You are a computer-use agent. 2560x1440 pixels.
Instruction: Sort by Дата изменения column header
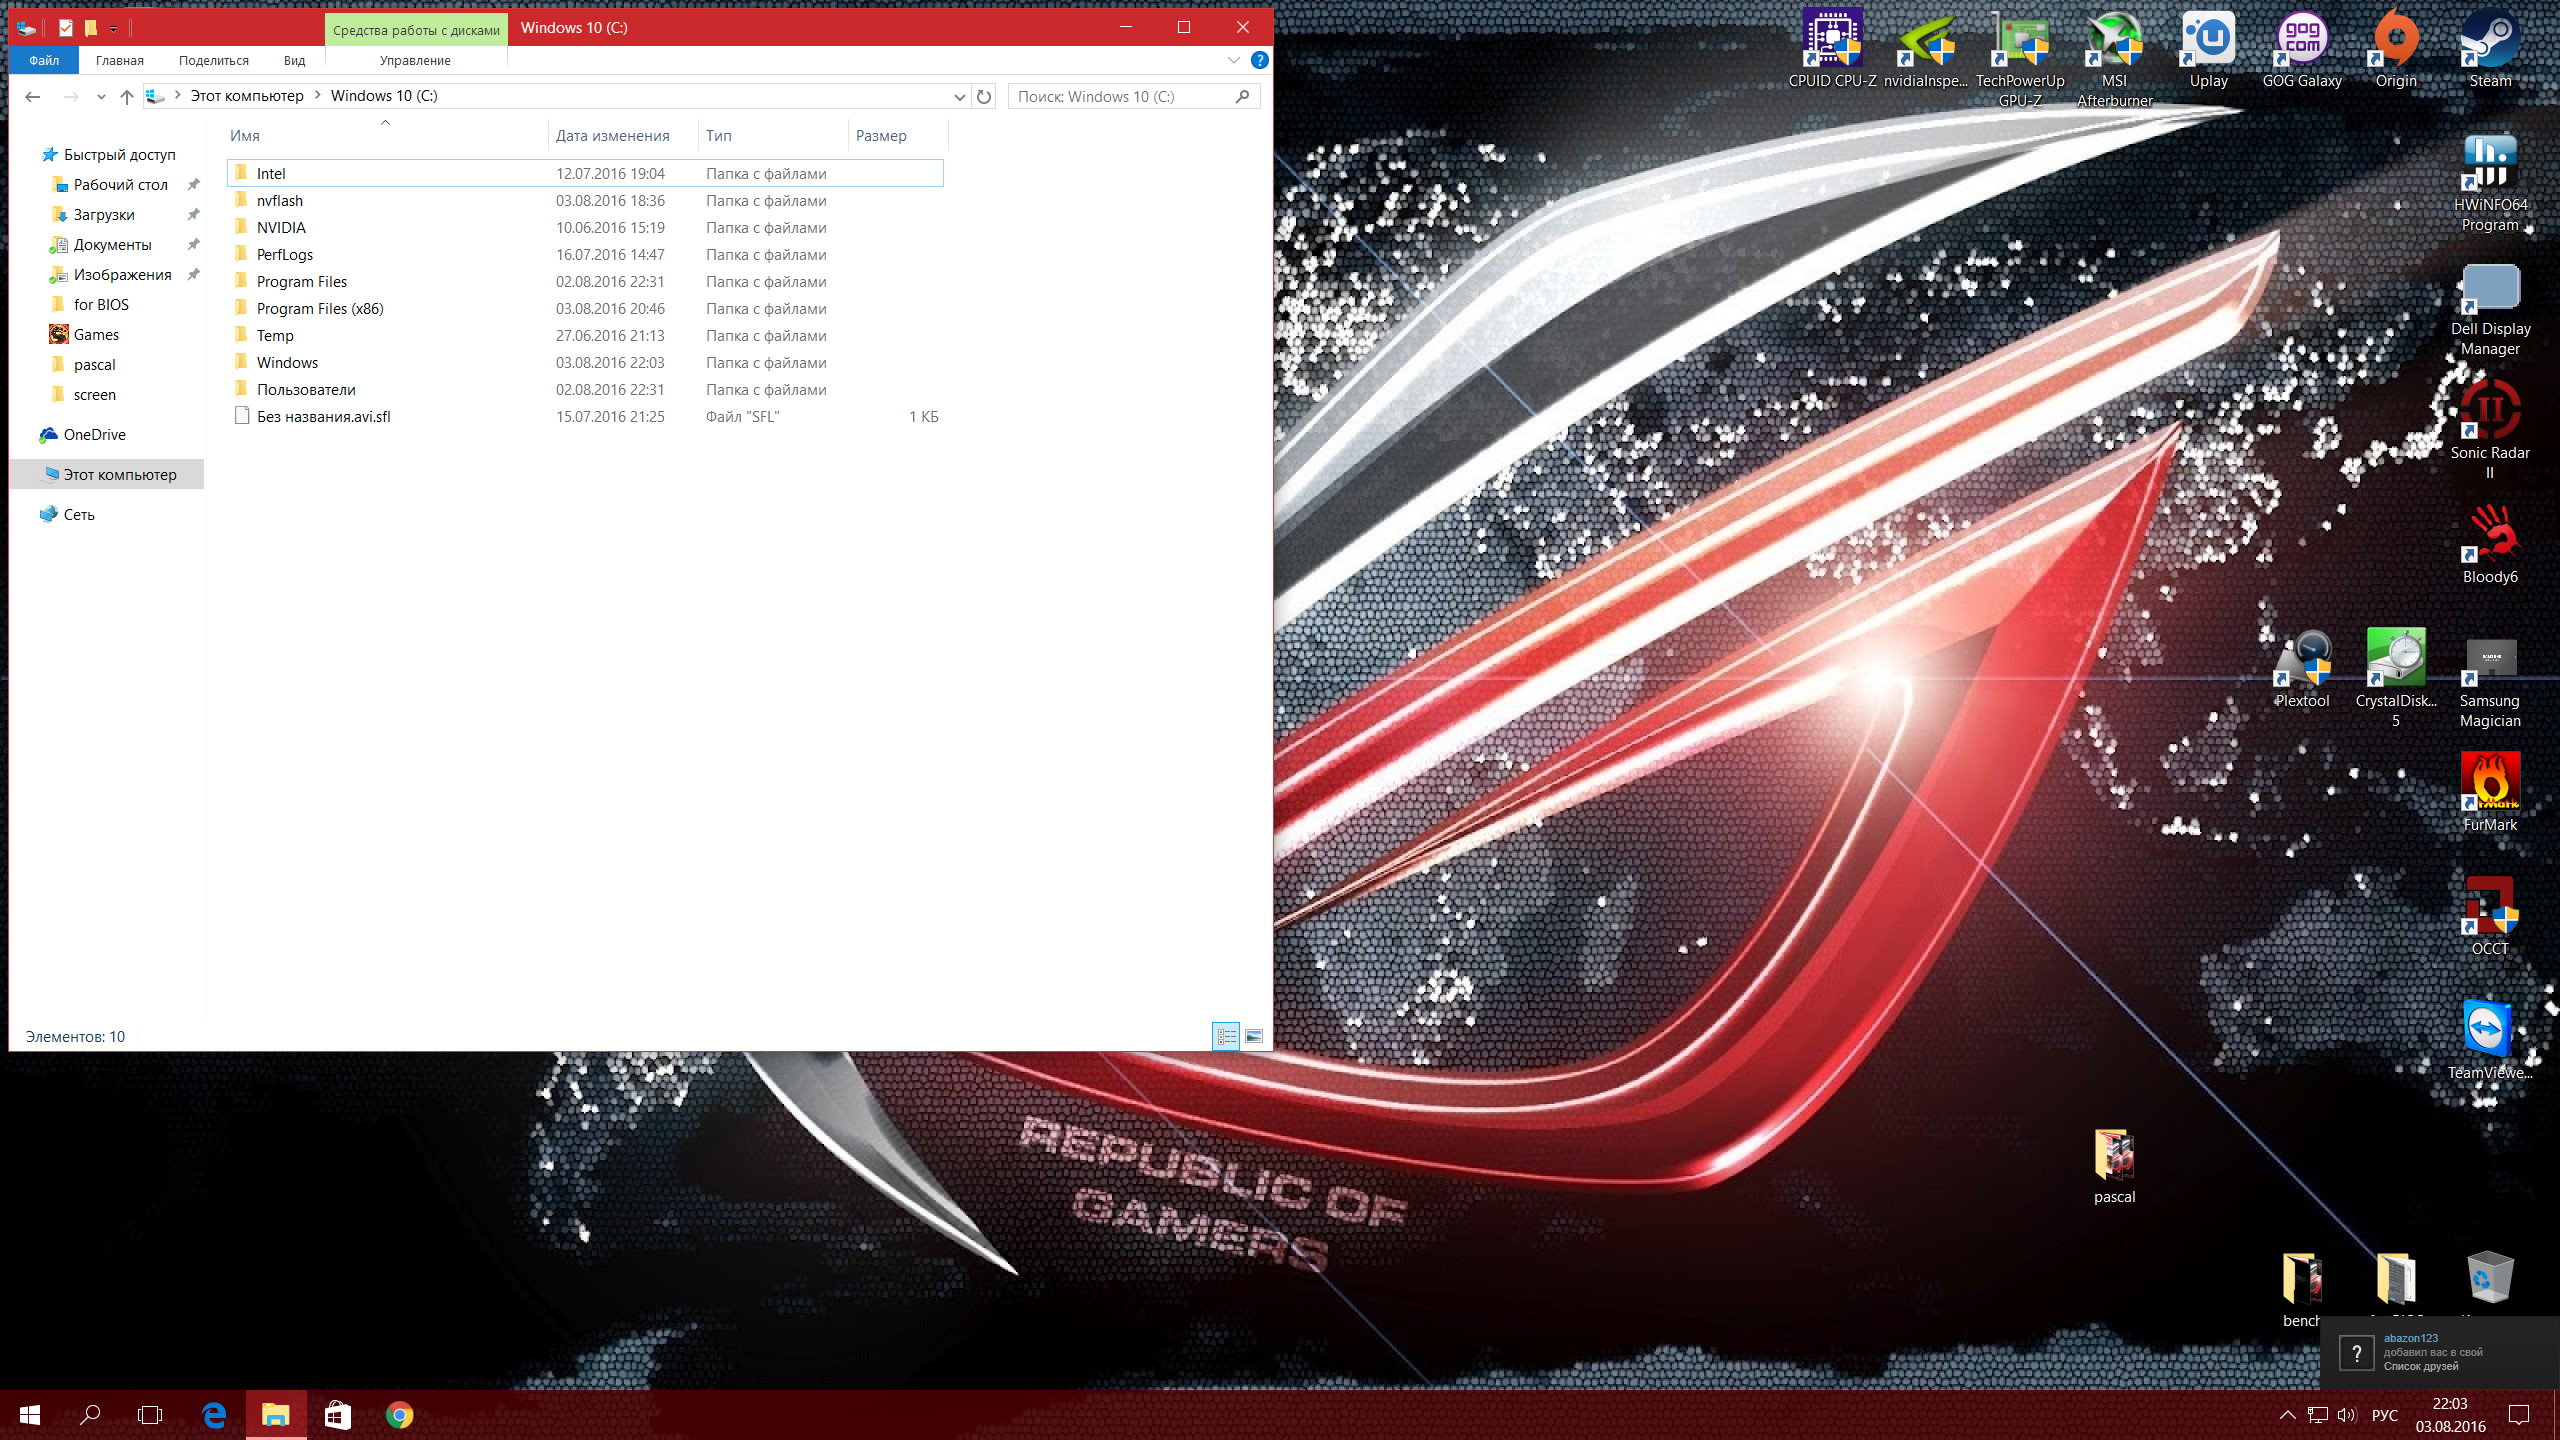[x=612, y=135]
